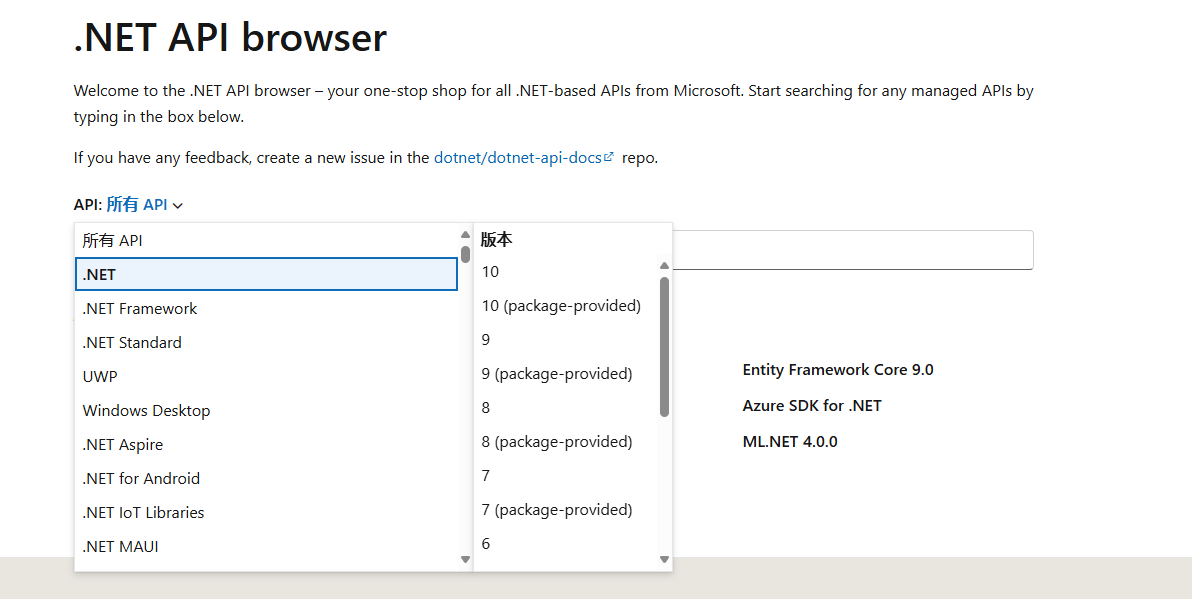Open 'Entity Framework Core 9.0' quick link
This screenshot has width=1192, height=599.
click(838, 370)
